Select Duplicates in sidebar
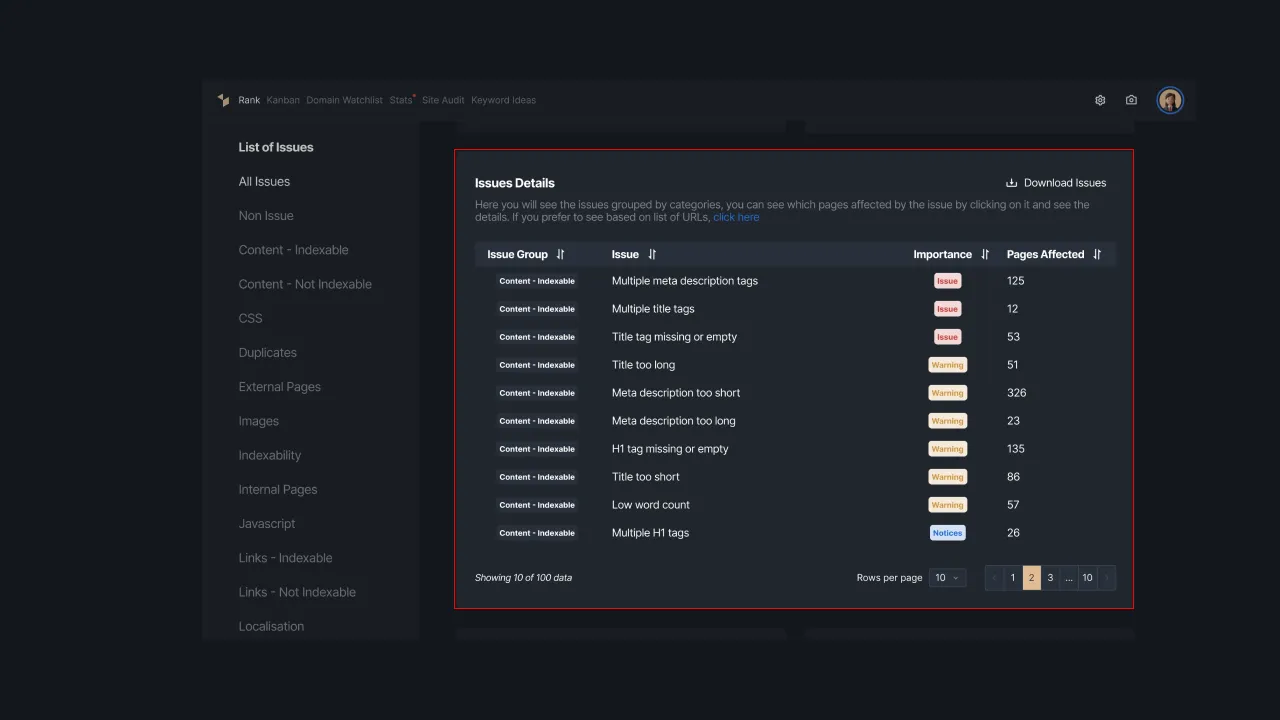This screenshot has width=1280, height=720. (x=267, y=352)
